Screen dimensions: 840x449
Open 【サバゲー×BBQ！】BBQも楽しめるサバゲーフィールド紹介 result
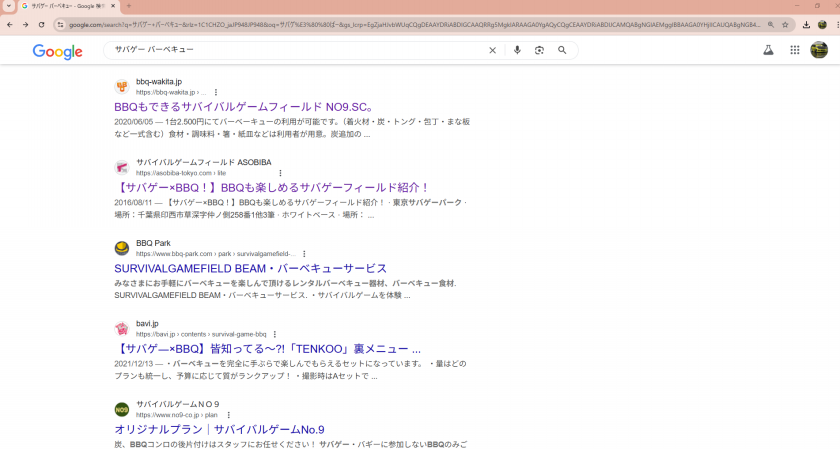[x=272, y=188]
